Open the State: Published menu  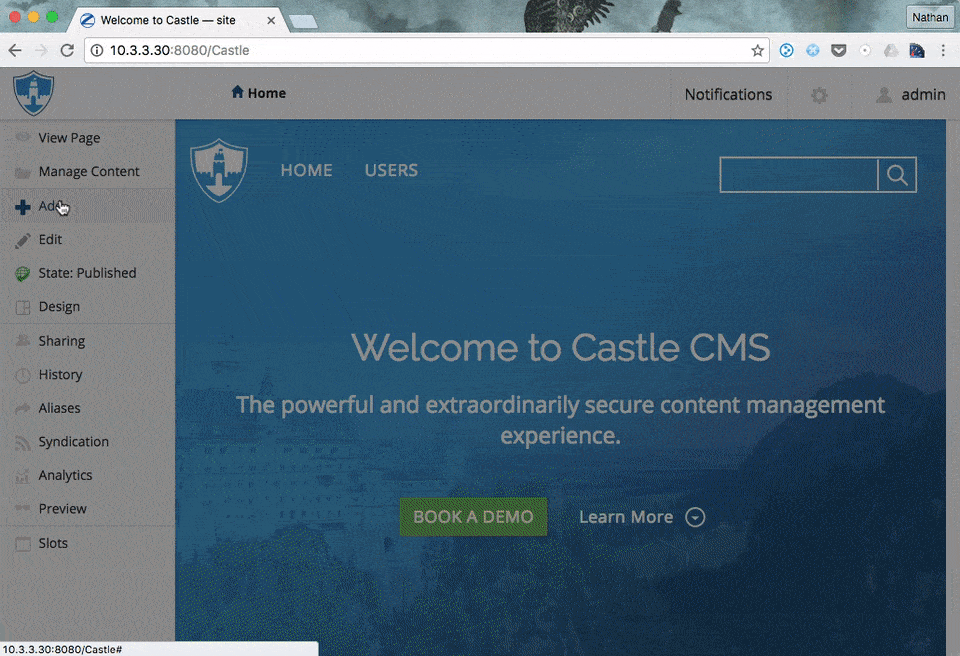tap(88, 273)
